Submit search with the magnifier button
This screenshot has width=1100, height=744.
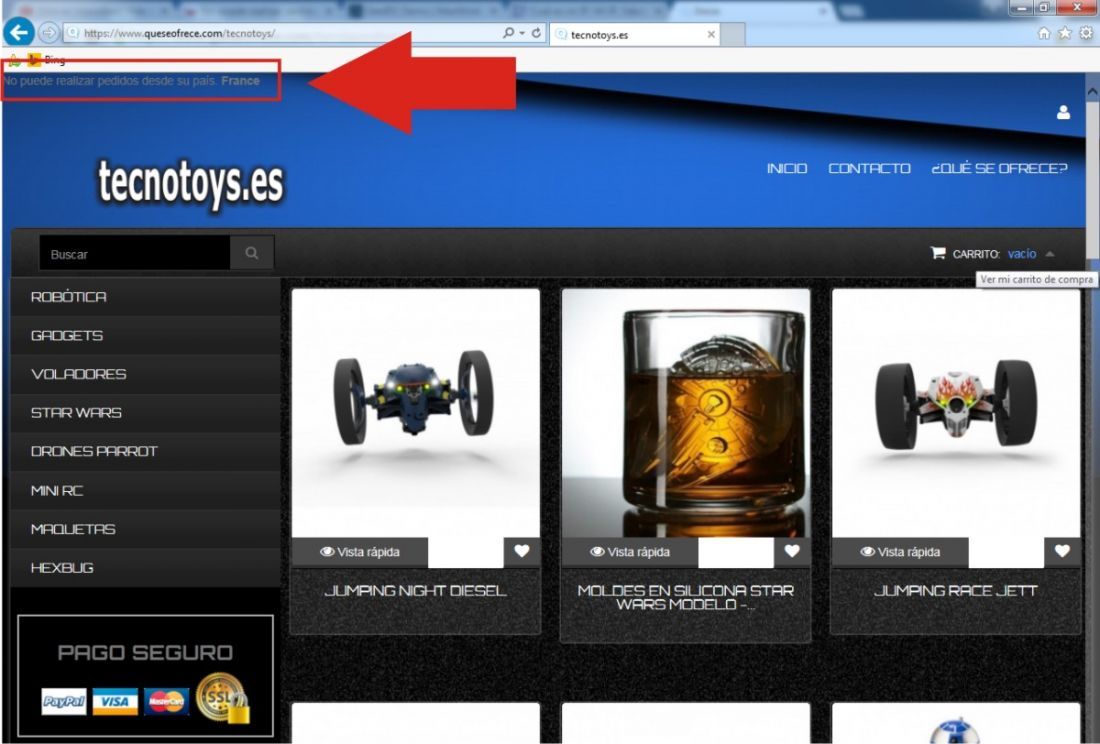(252, 253)
